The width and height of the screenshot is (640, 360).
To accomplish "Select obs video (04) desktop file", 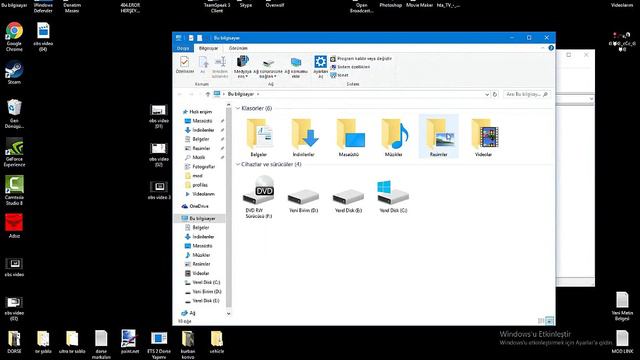I will (43, 37).
